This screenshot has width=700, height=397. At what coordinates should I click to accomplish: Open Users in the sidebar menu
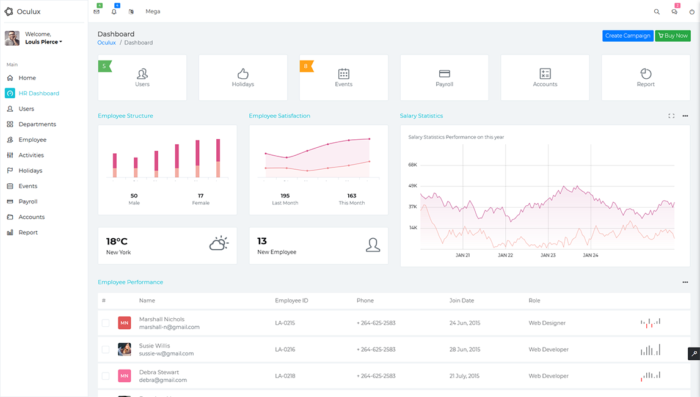(x=26, y=109)
